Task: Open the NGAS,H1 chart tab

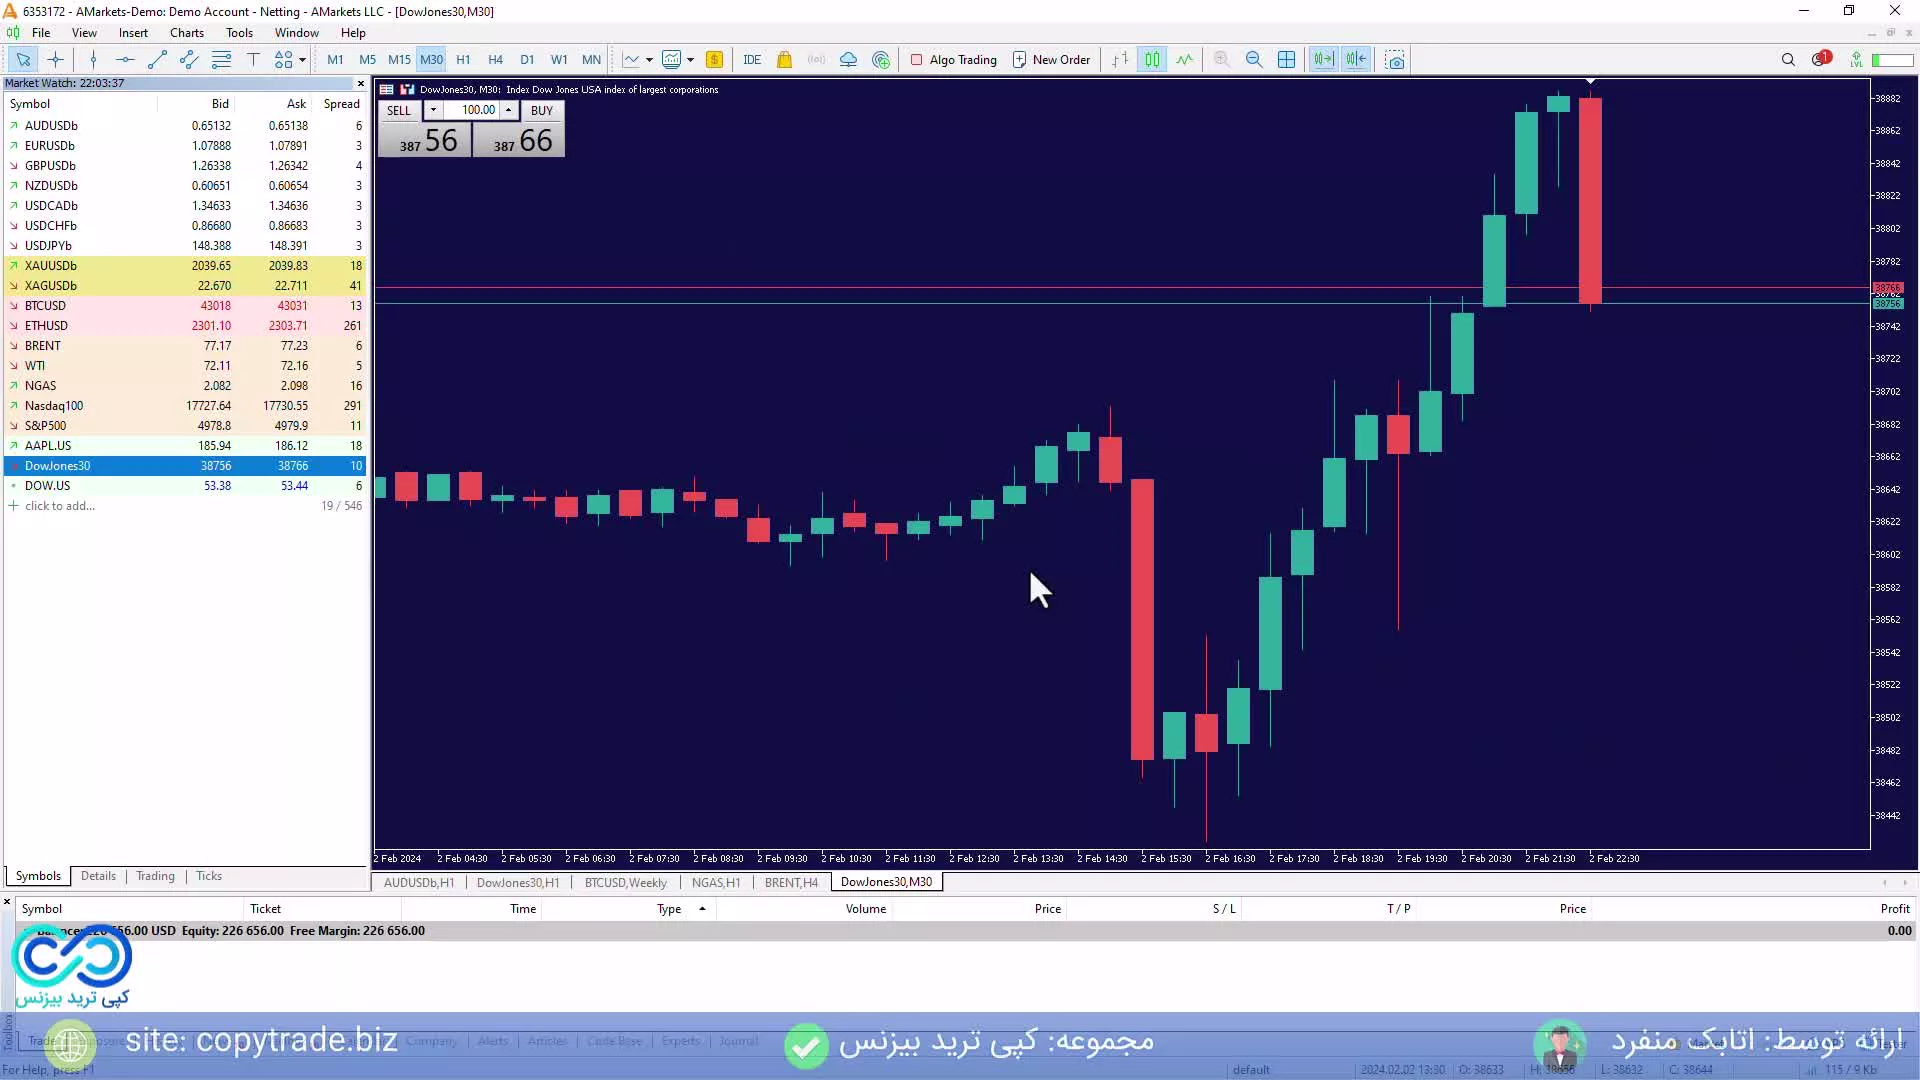Action: pos(716,883)
